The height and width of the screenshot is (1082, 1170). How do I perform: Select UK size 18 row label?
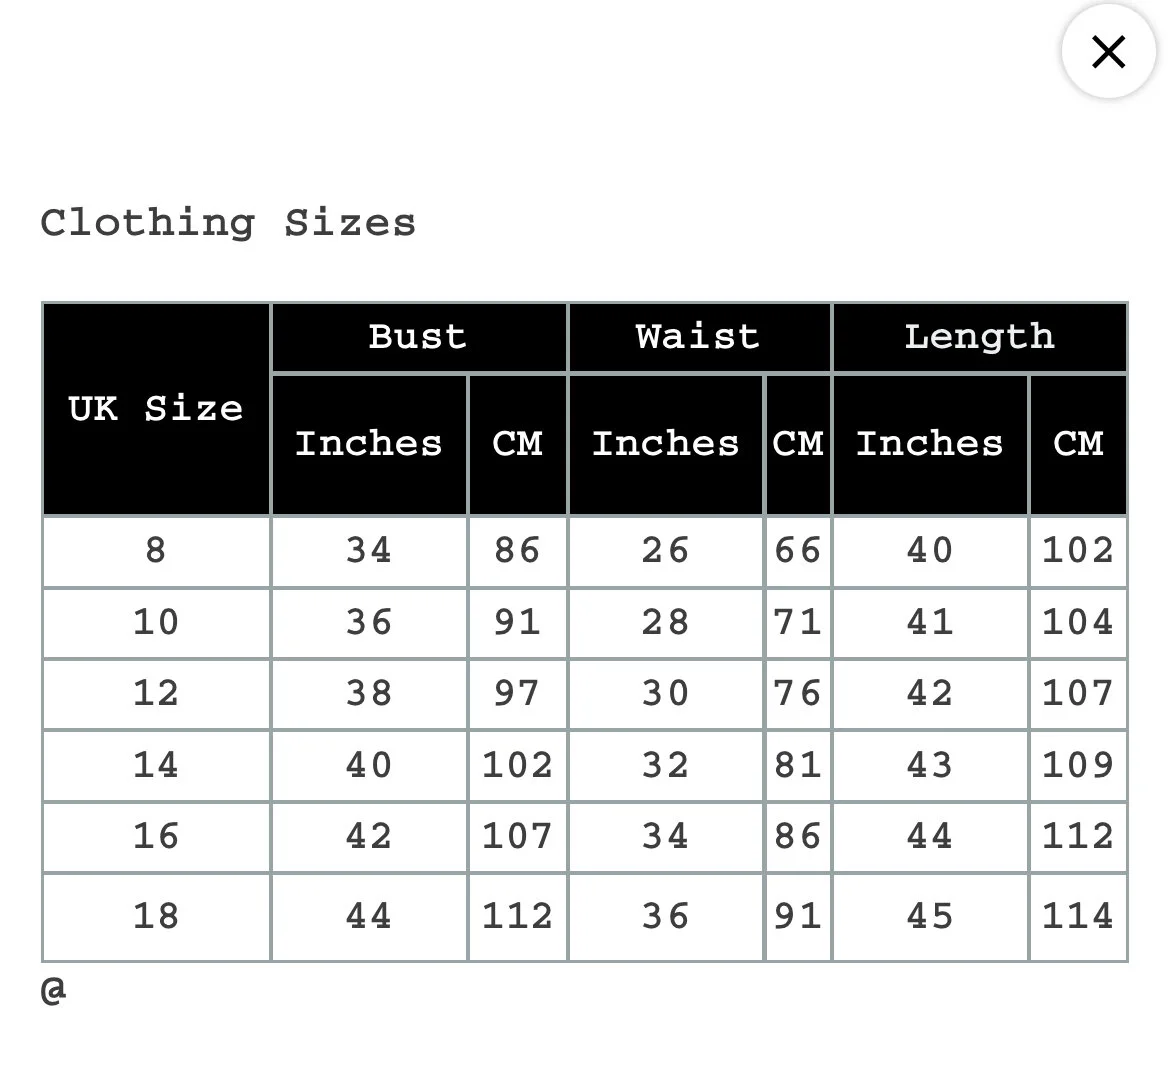156,917
